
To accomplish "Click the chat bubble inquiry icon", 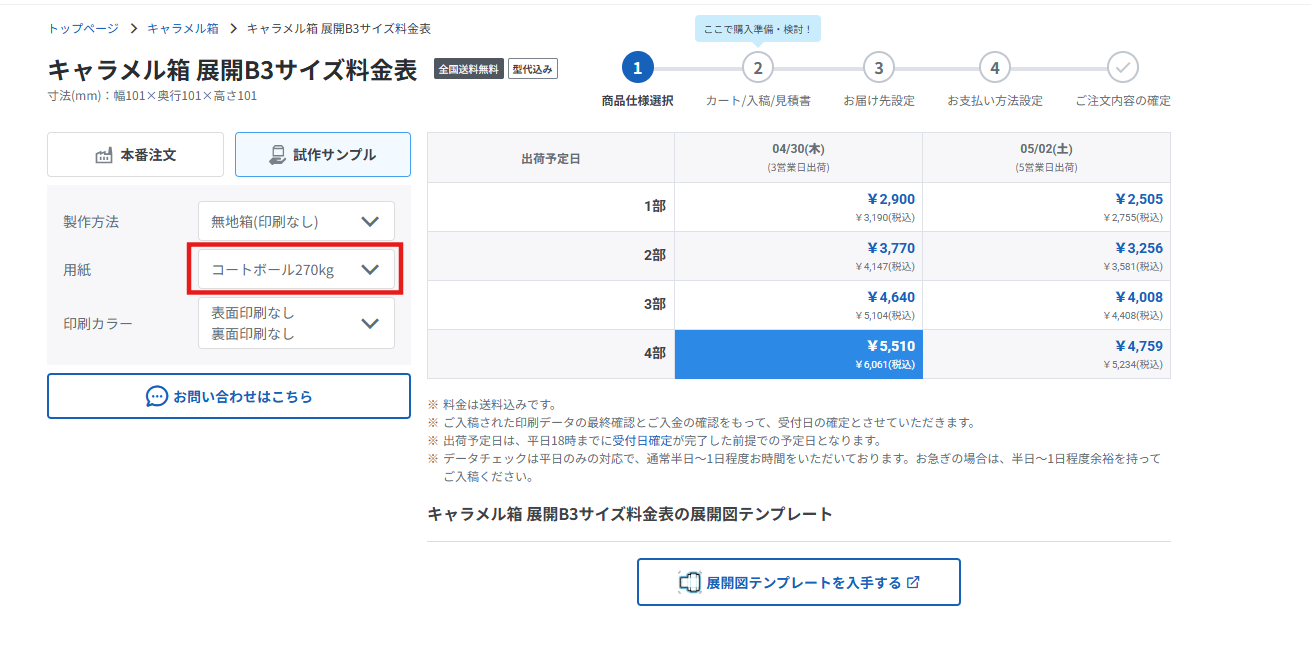I will pyautogui.click(x=157, y=396).
